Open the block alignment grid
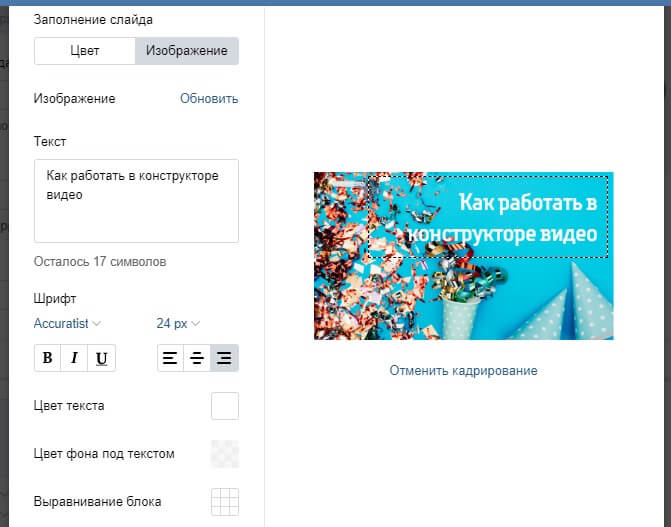The width and height of the screenshot is (671, 527). coord(225,501)
